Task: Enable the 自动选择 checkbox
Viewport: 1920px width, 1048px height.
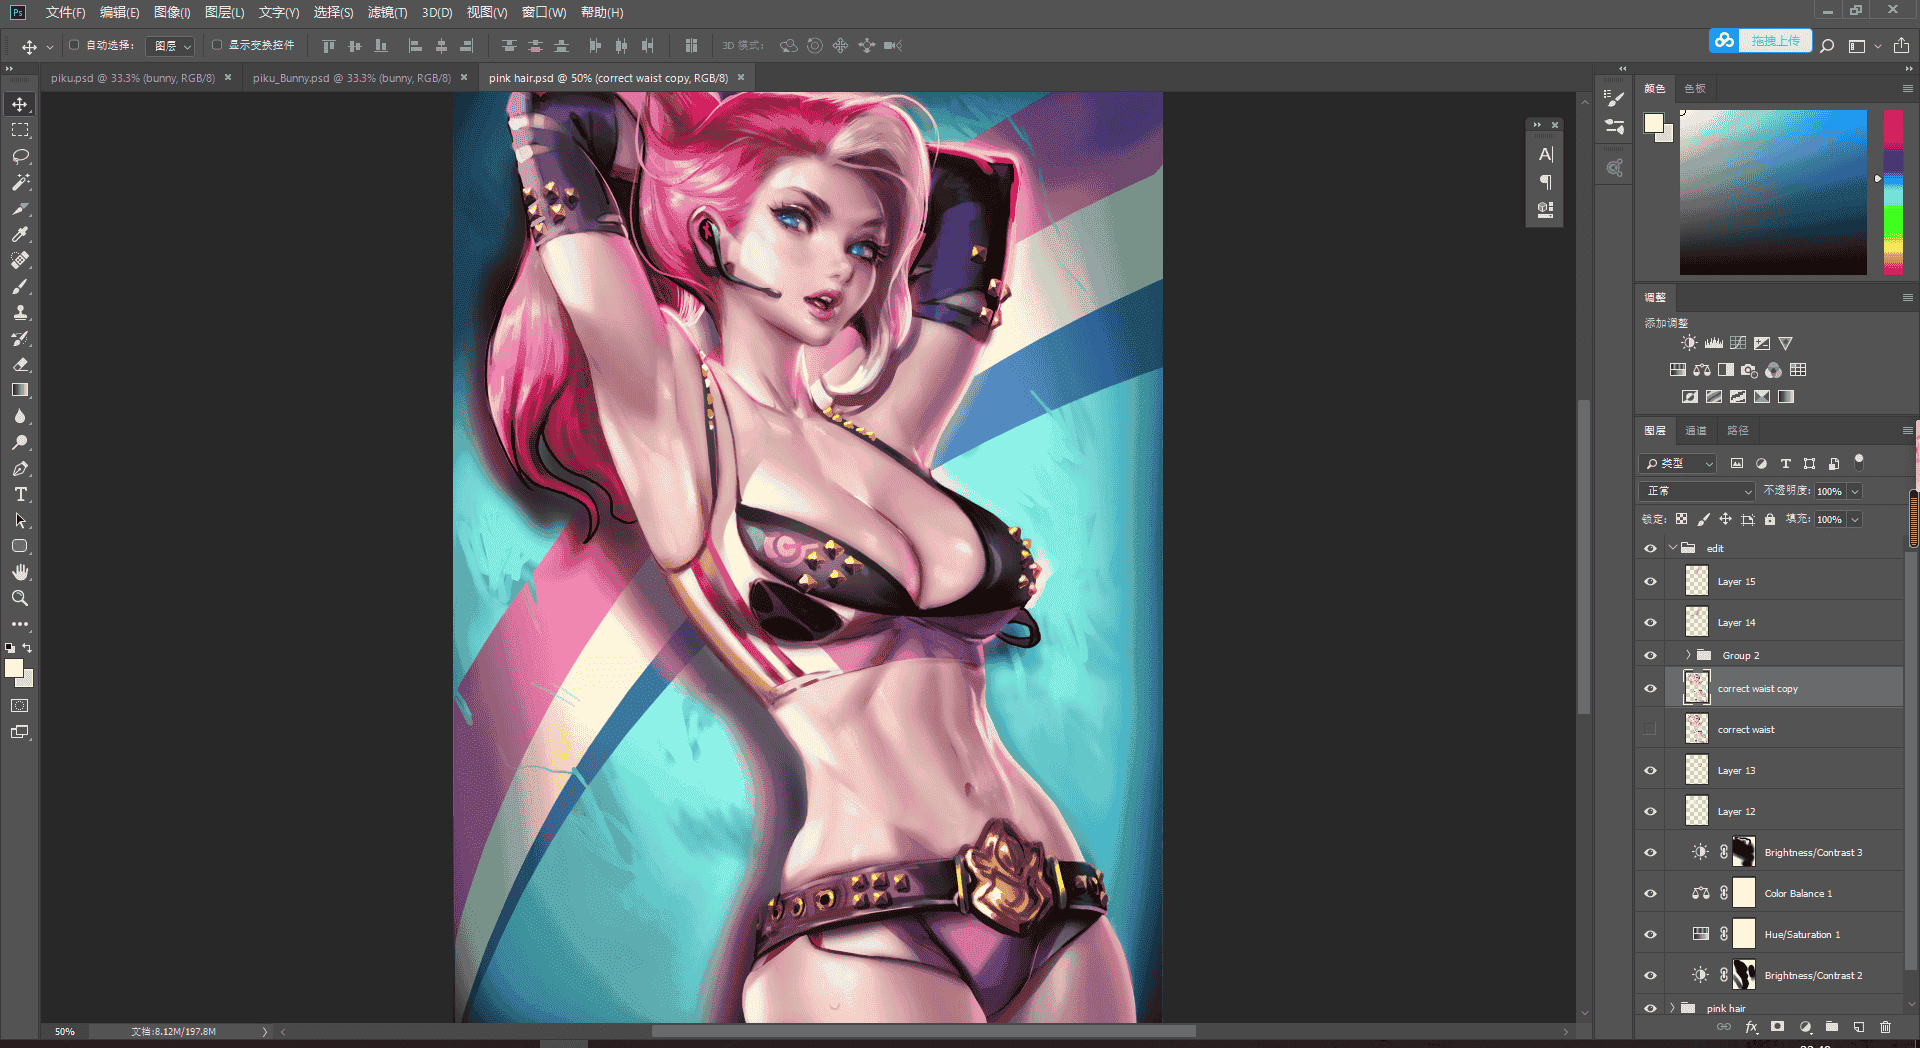Action: coord(74,45)
